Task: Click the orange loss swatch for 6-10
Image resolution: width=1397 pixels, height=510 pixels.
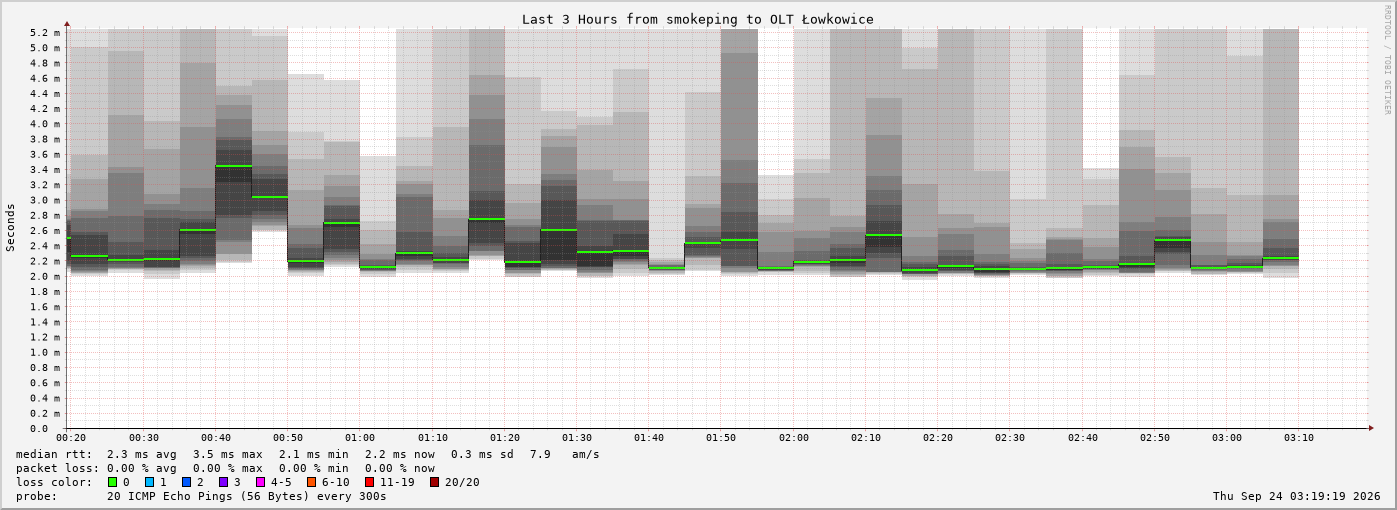Action: (311, 482)
